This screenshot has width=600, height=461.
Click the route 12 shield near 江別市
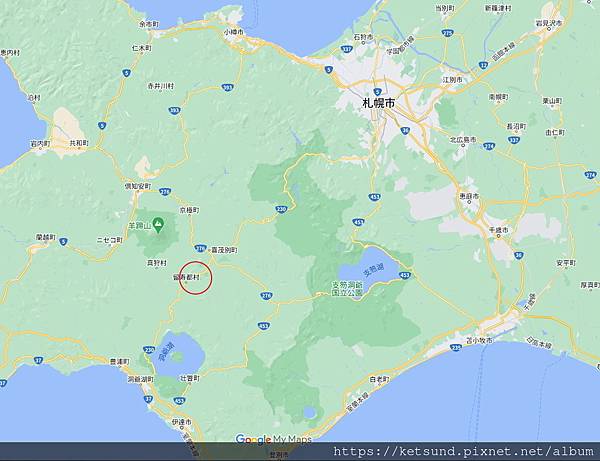click(484, 65)
